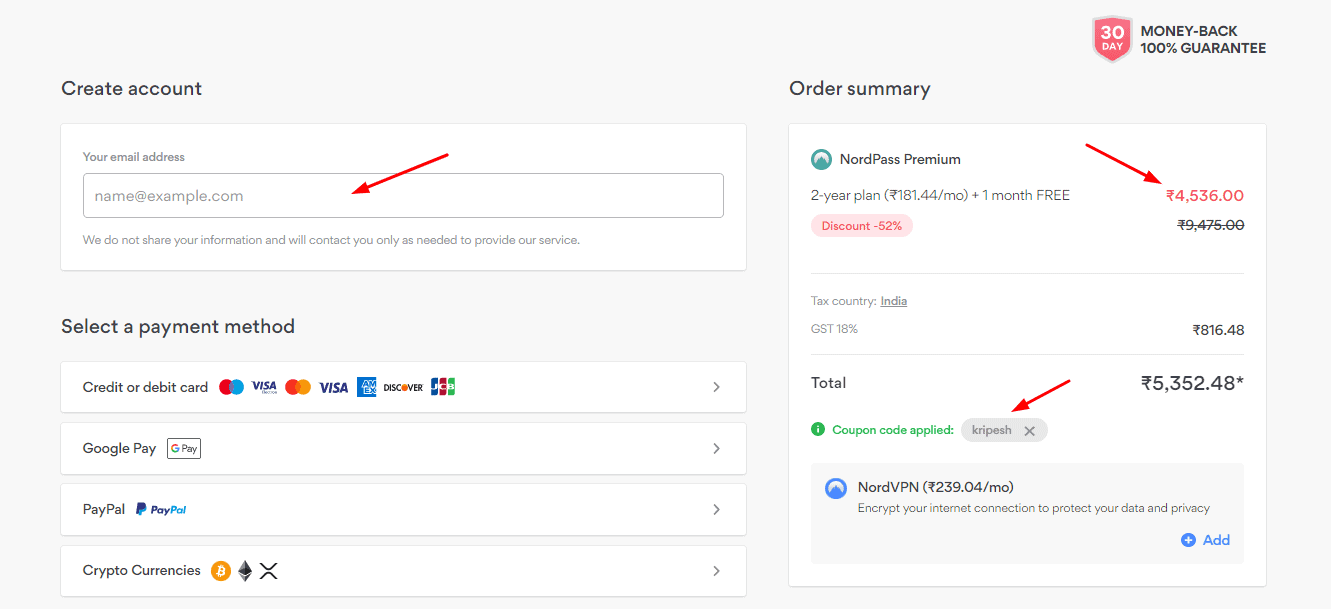Click the Discount -52% badge
Viewport: 1331px width, 609px height.
point(861,226)
